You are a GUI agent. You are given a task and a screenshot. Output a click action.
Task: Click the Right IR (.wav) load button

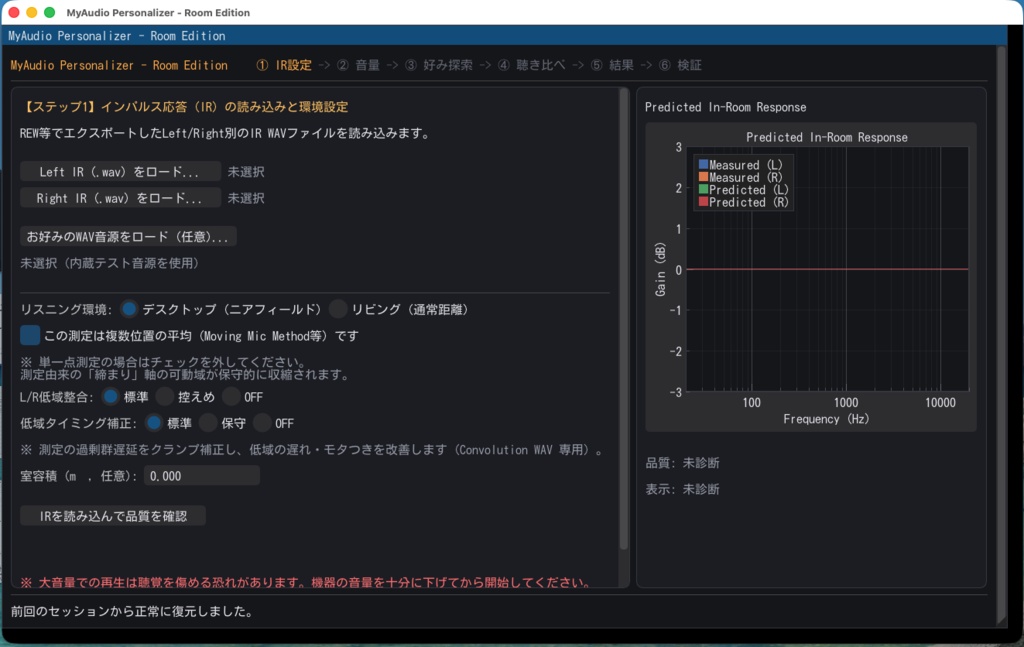[x=120, y=198]
